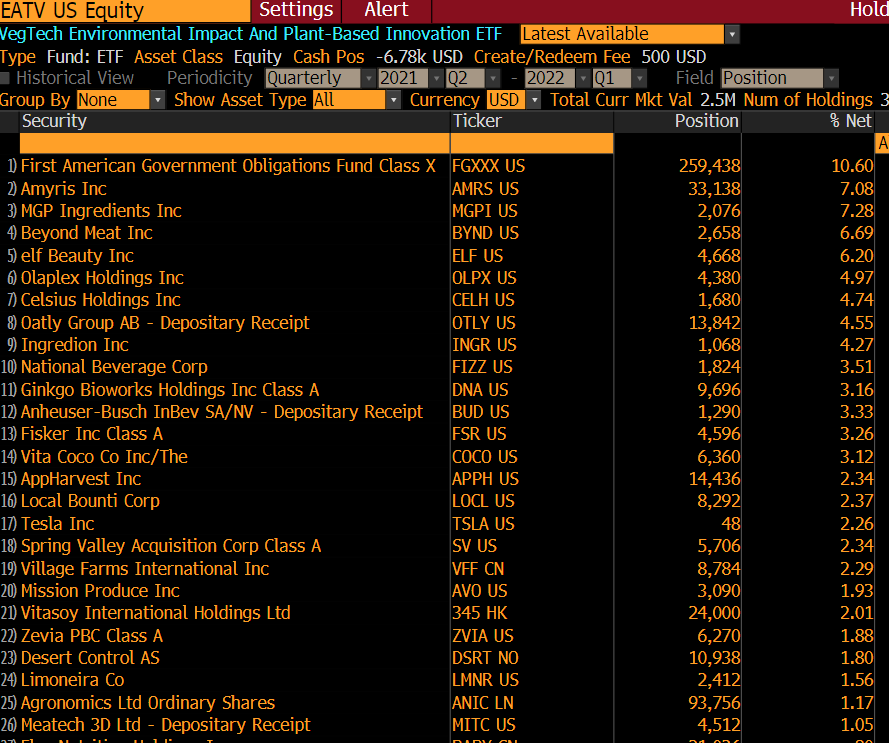
Task: Select Limoneira Co holding
Action: 72,679
